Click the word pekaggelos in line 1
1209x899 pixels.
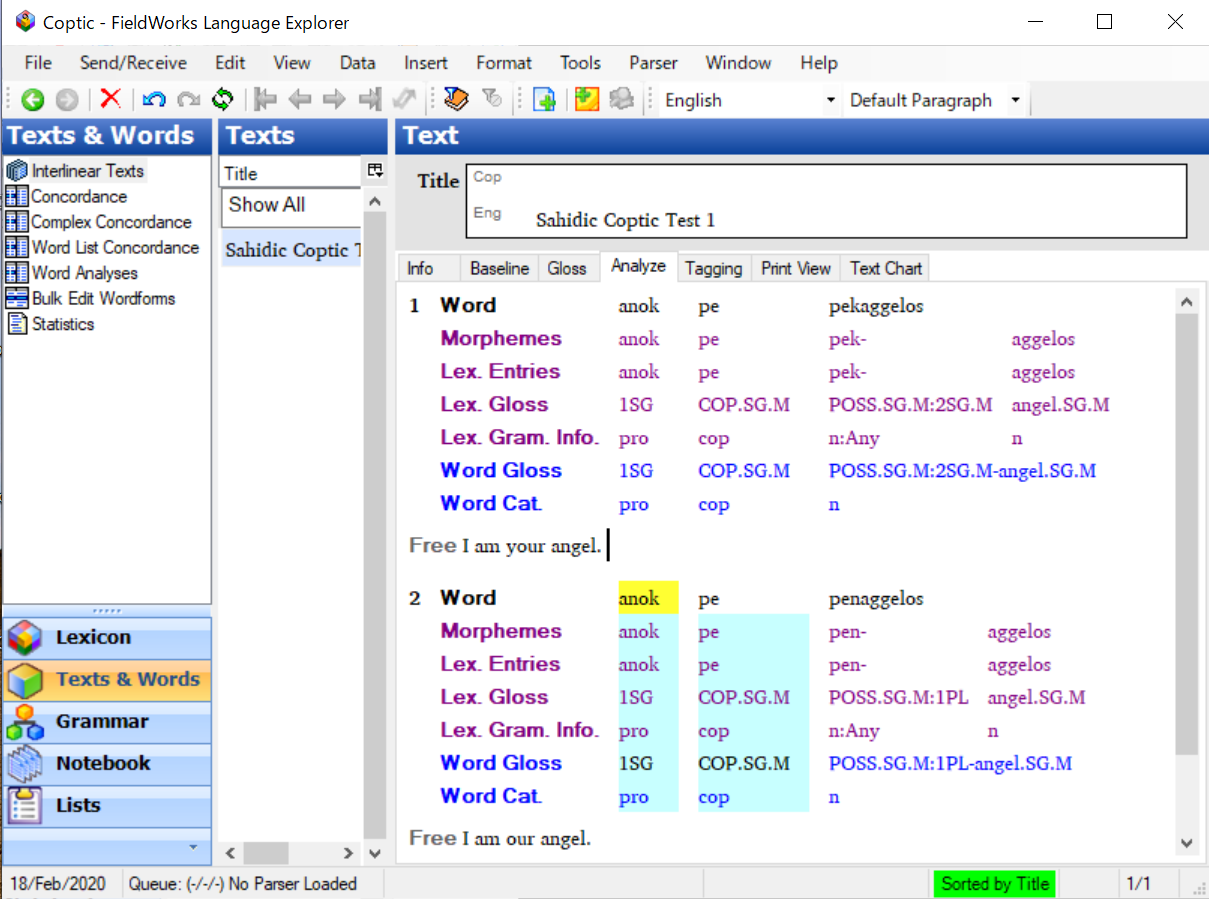(x=876, y=306)
